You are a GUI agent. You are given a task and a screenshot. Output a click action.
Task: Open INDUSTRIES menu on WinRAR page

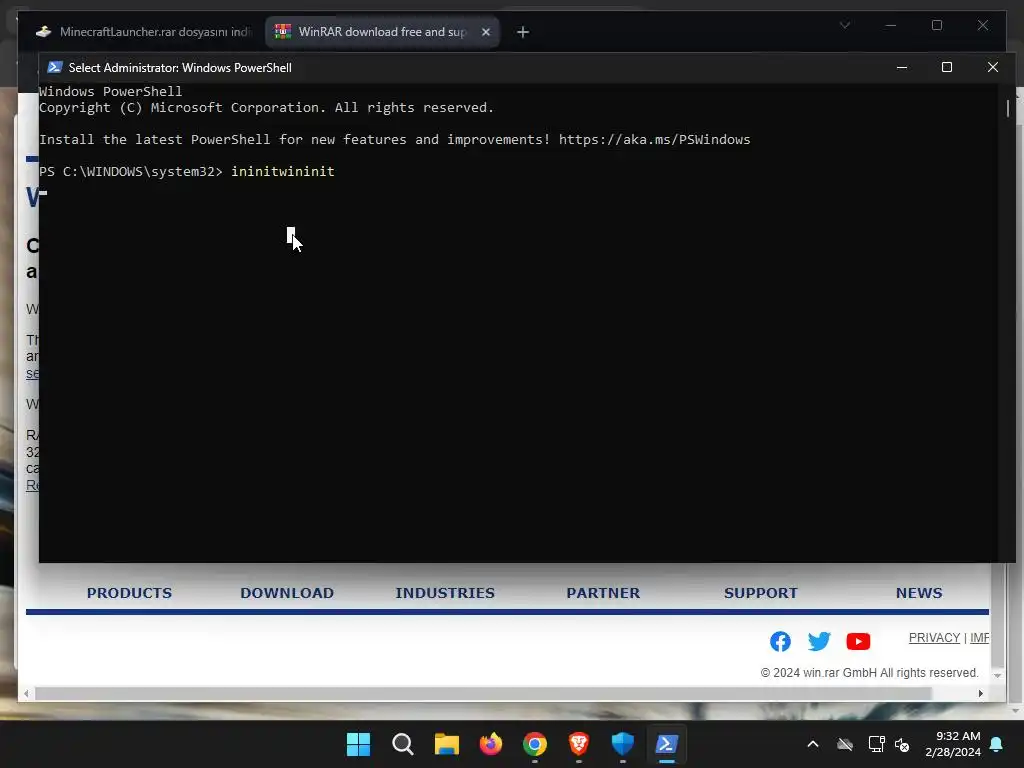point(445,593)
